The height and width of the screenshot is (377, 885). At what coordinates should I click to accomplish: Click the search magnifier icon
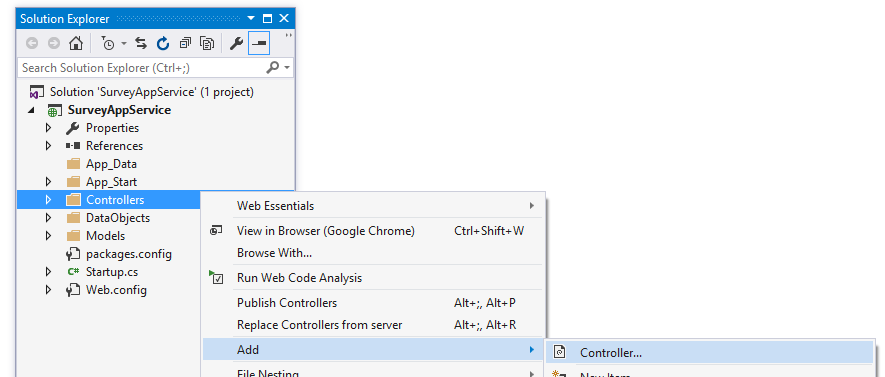pyautogui.click(x=273, y=68)
